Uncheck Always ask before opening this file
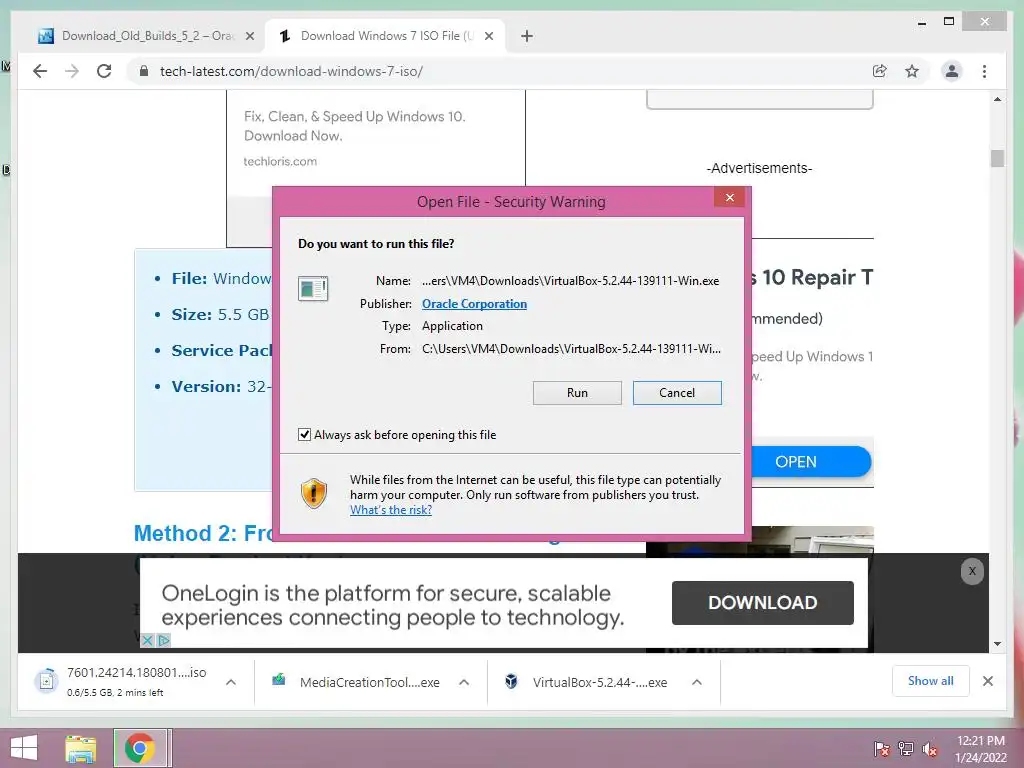The image size is (1024, 768). (x=304, y=435)
